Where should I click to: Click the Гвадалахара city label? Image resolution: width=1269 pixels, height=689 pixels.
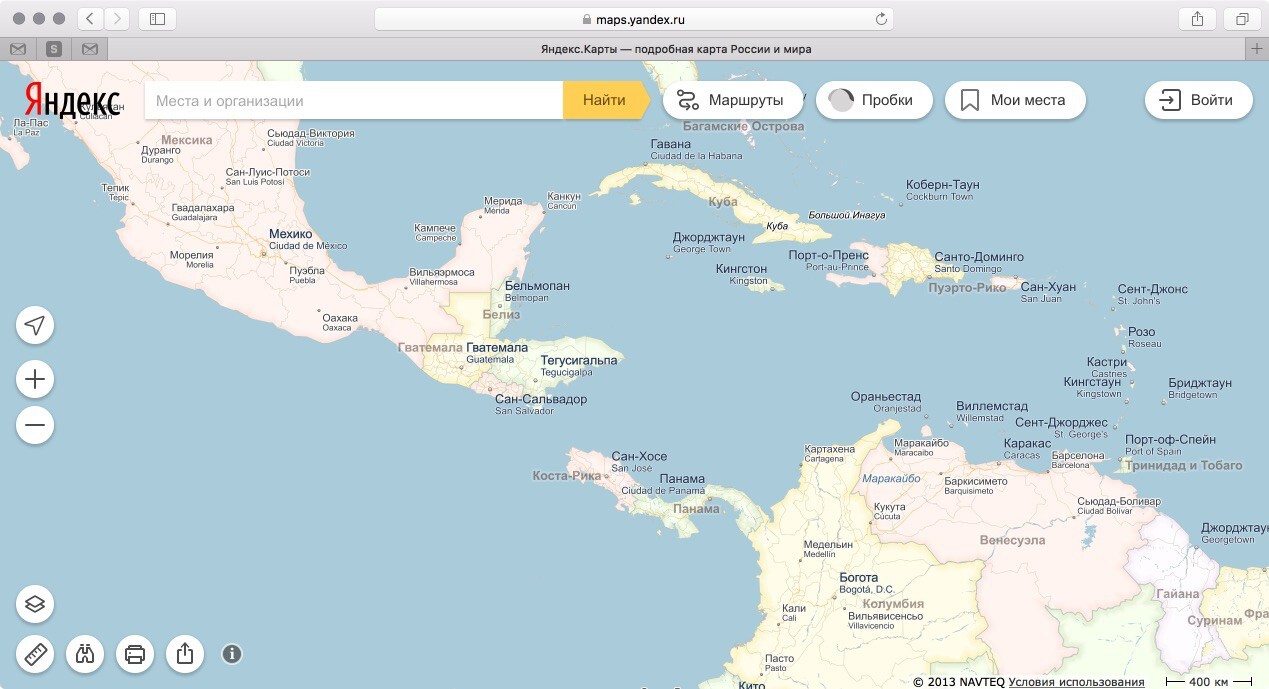(x=203, y=208)
